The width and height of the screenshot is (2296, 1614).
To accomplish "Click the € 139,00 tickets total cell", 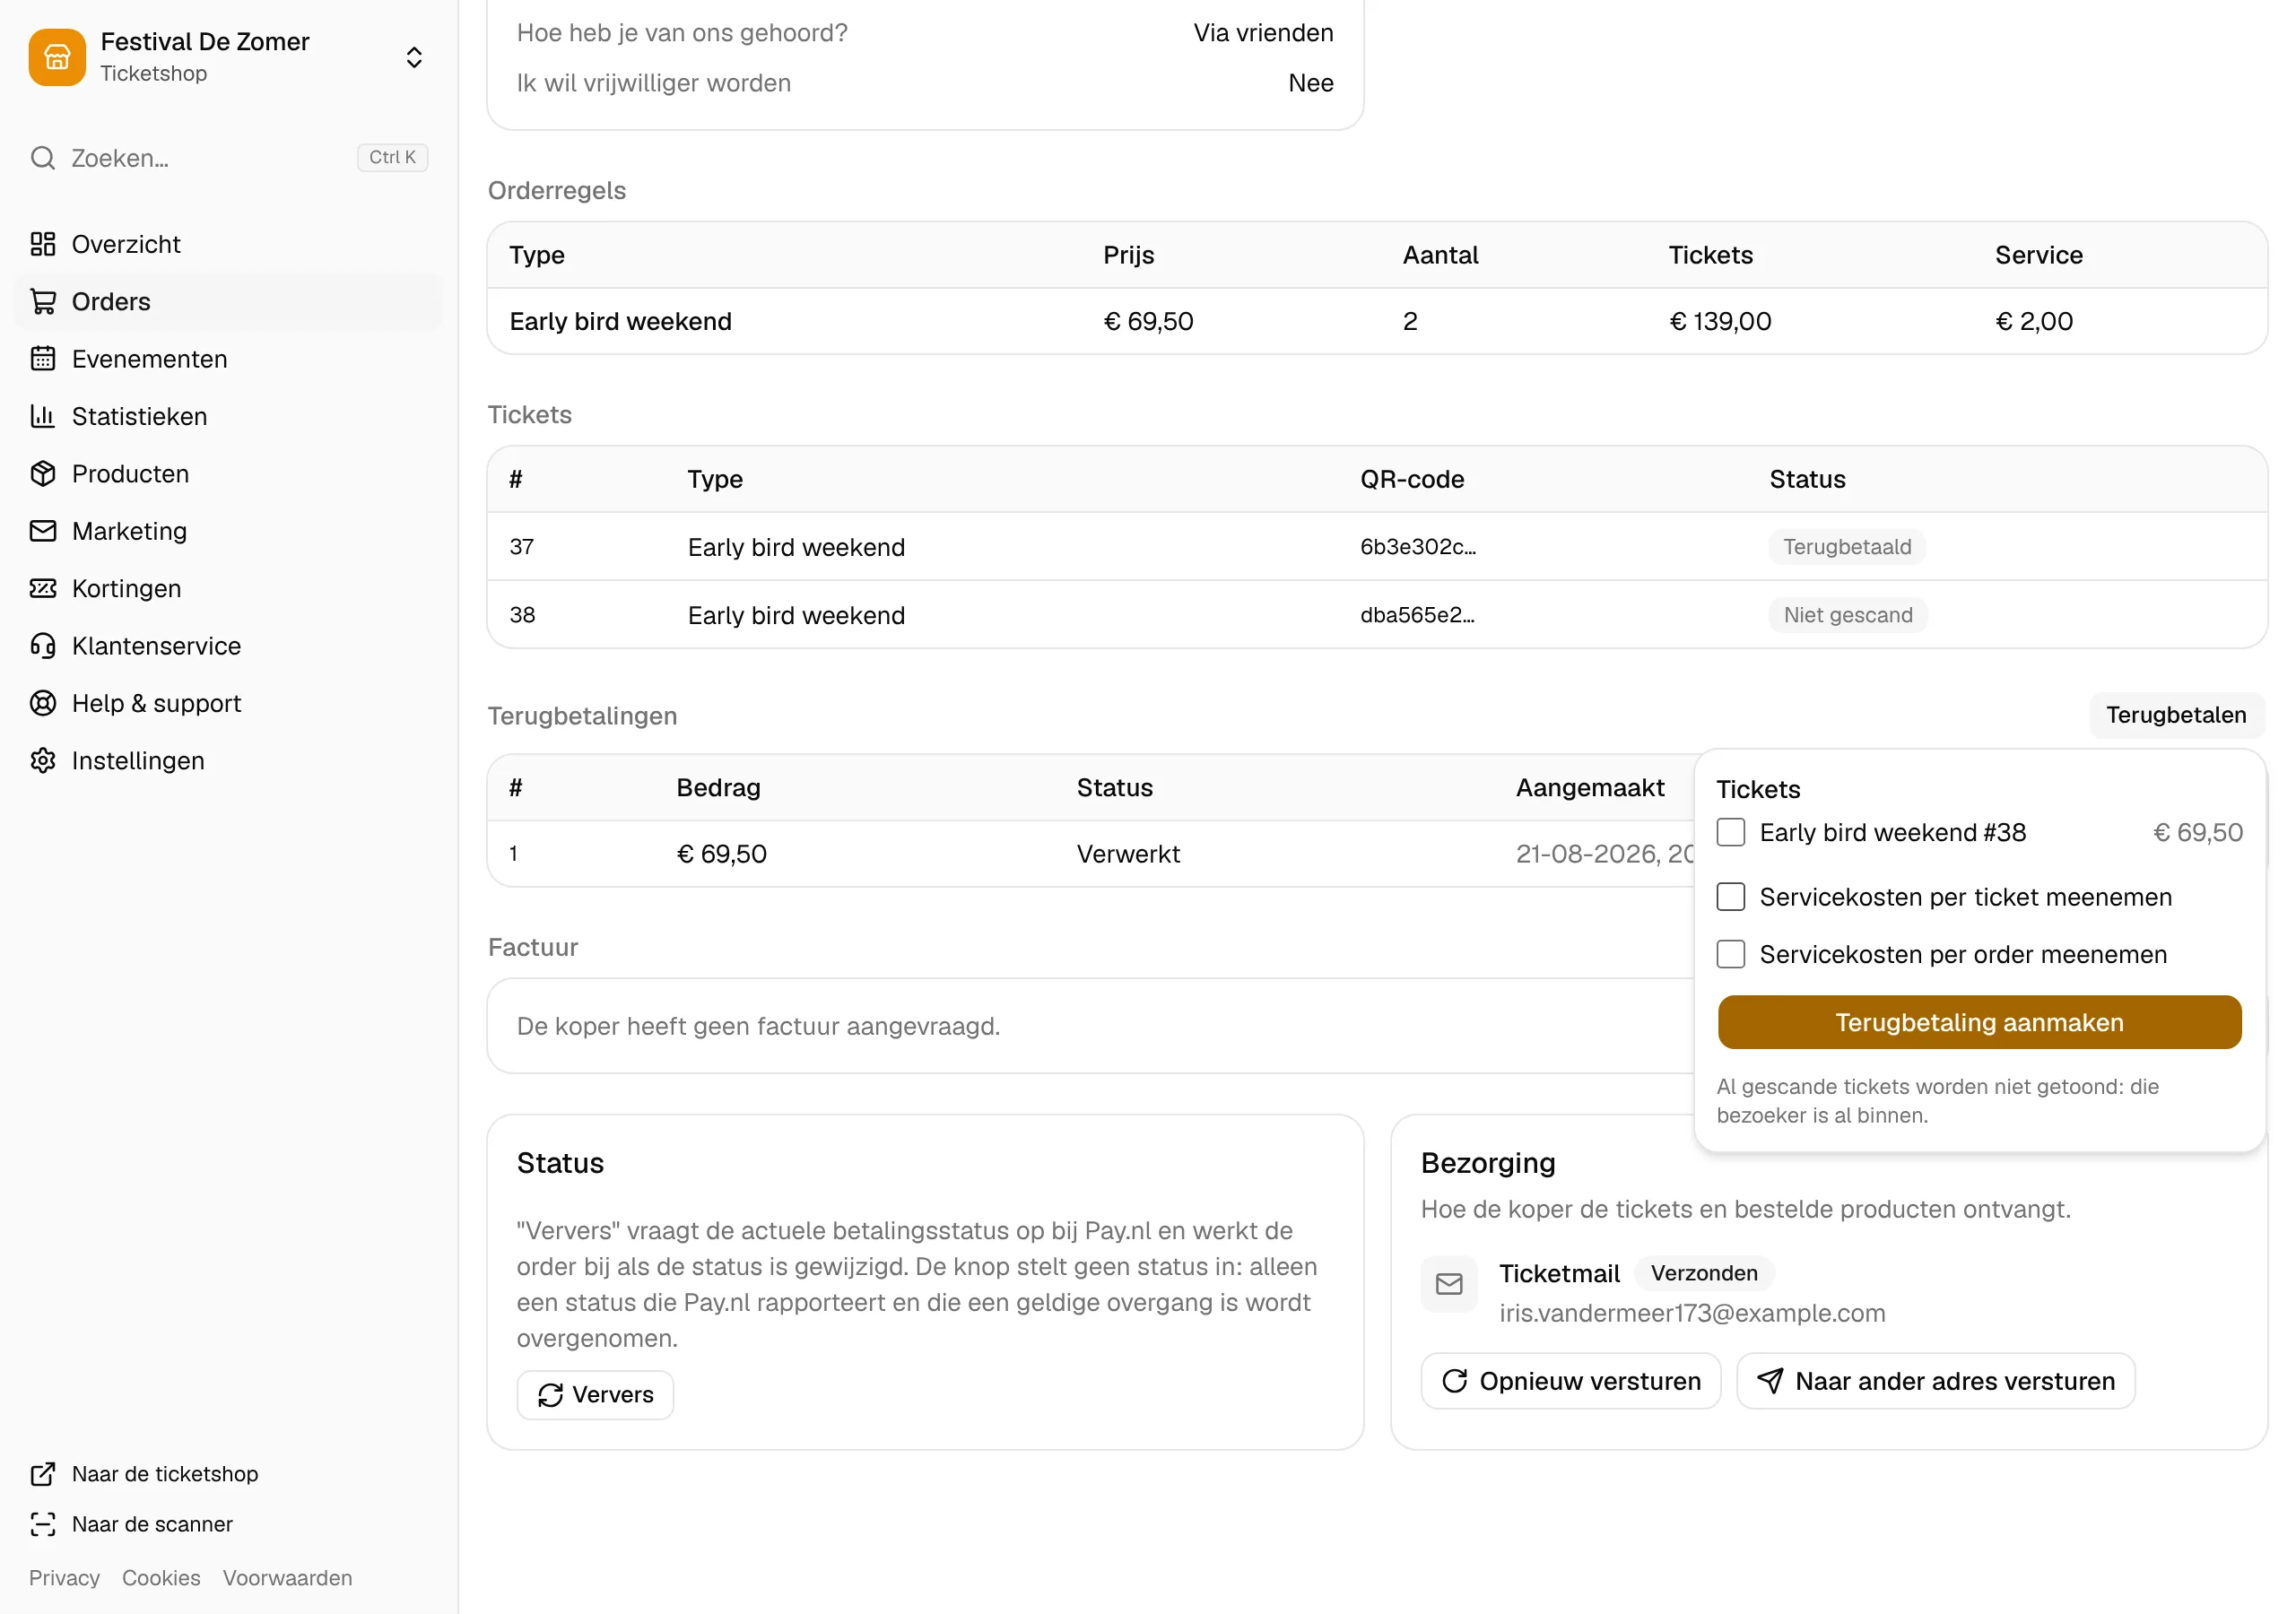I will tap(1720, 321).
